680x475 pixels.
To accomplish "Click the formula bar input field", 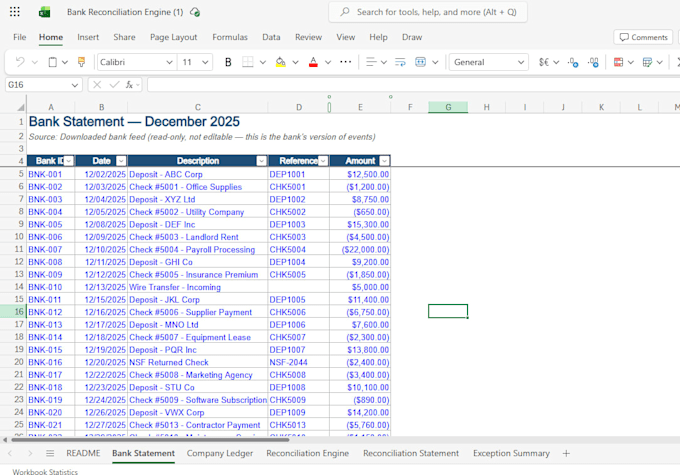I will coord(413,85).
